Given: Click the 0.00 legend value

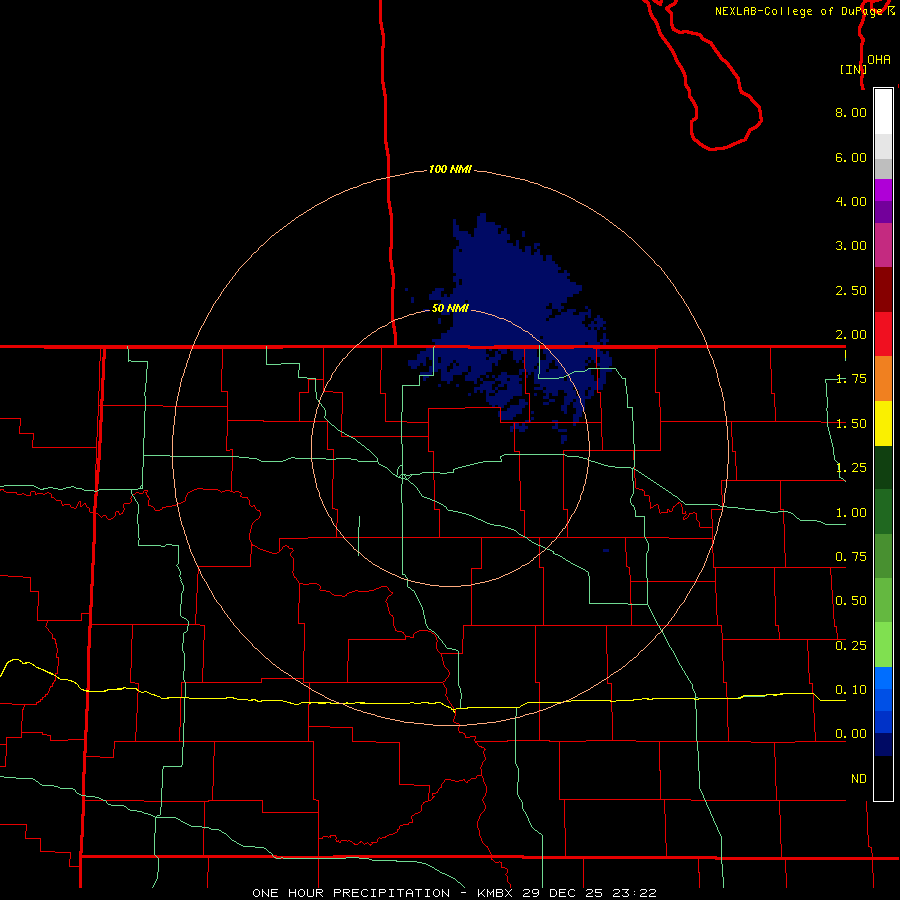Looking at the screenshot, I should point(851,734).
